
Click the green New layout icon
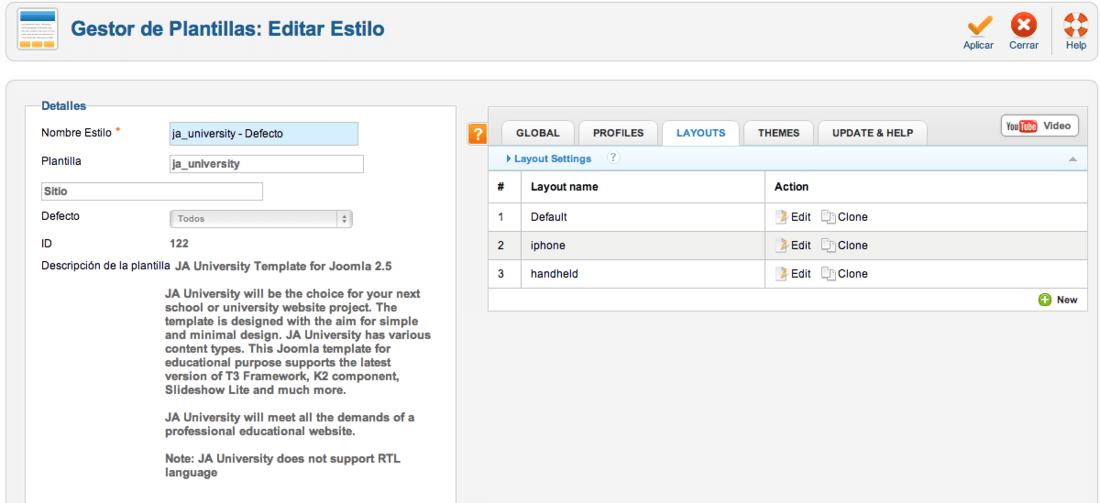(1045, 300)
